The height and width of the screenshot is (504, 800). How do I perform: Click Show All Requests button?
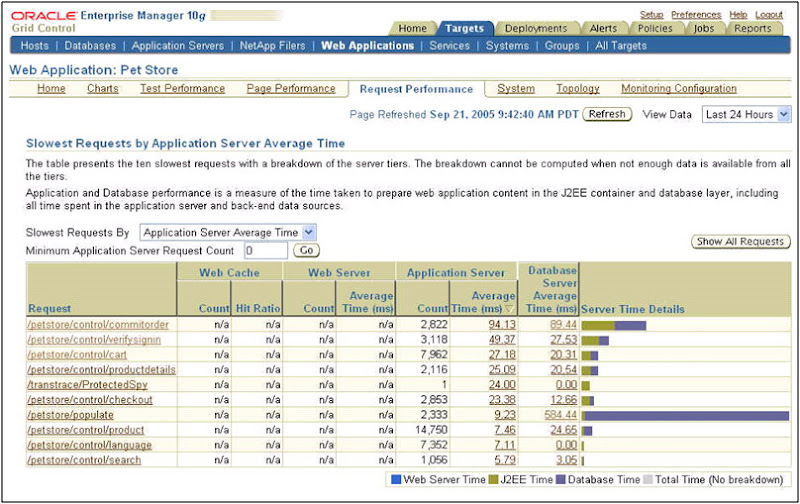[740, 241]
